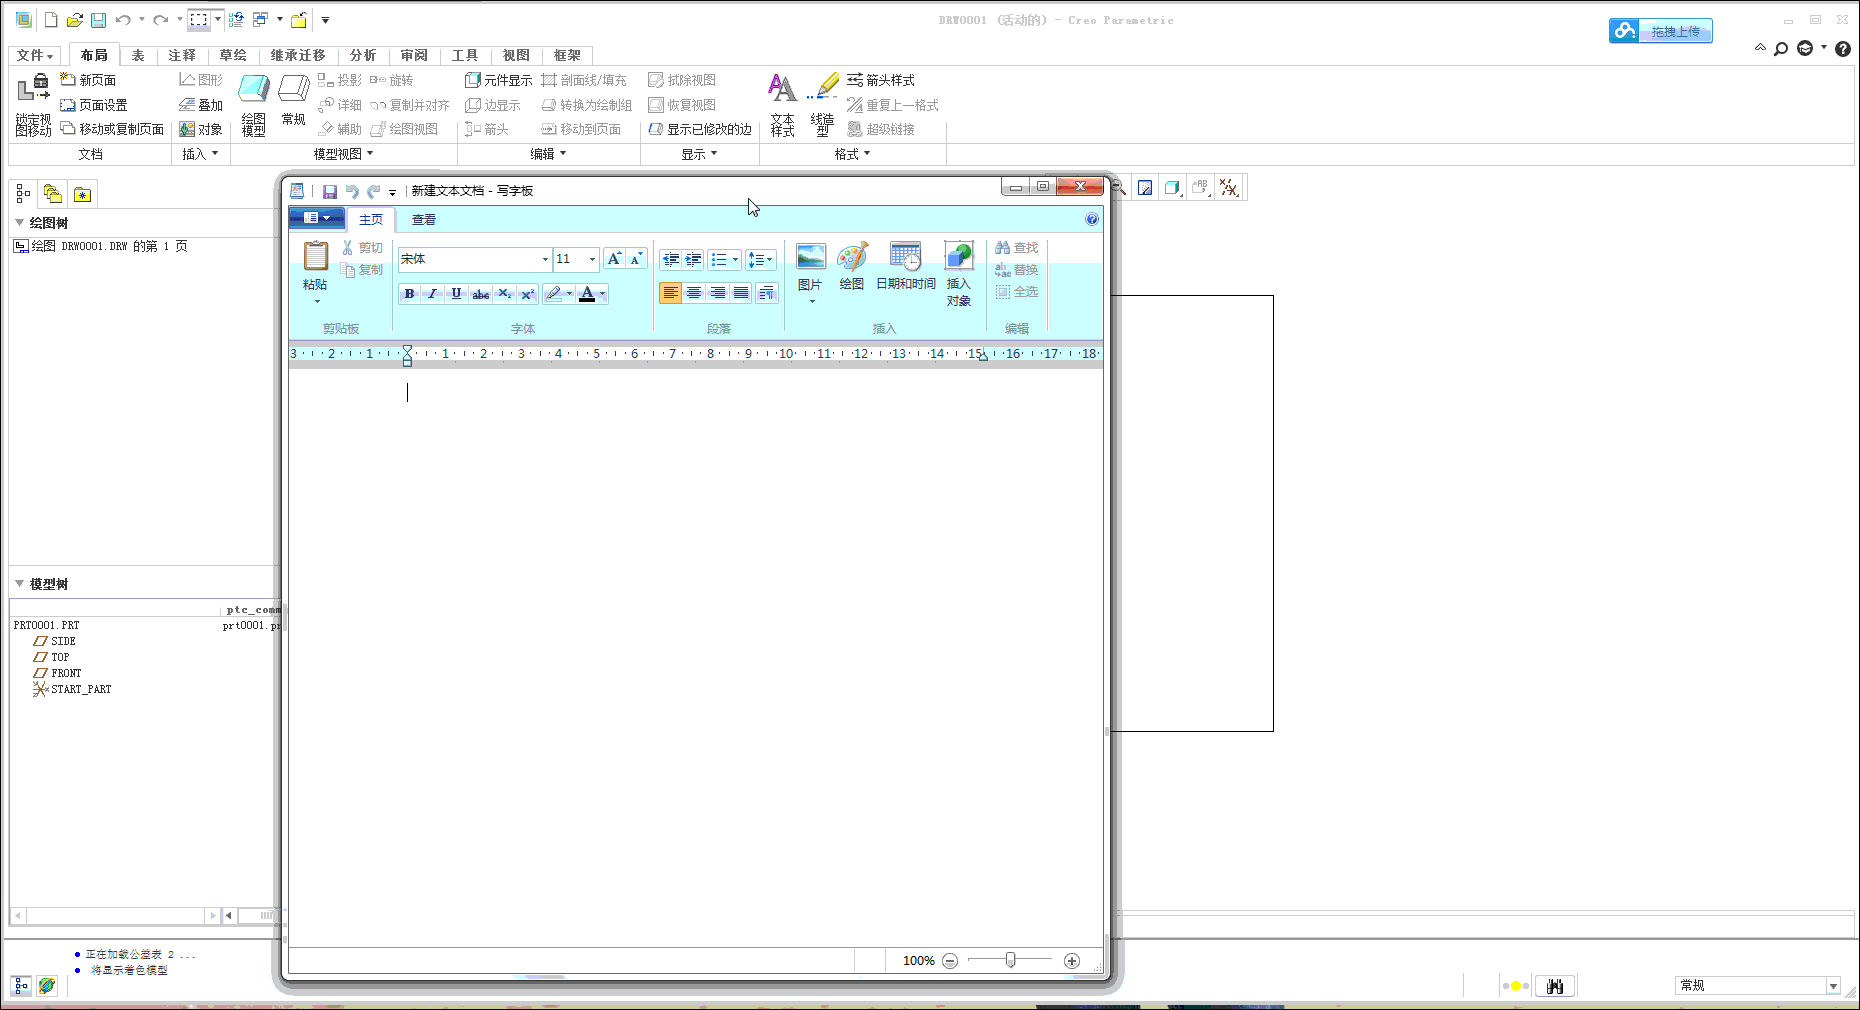This screenshot has width=1860, height=1010.
Task: Justify text in WordPad
Action: 741,293
